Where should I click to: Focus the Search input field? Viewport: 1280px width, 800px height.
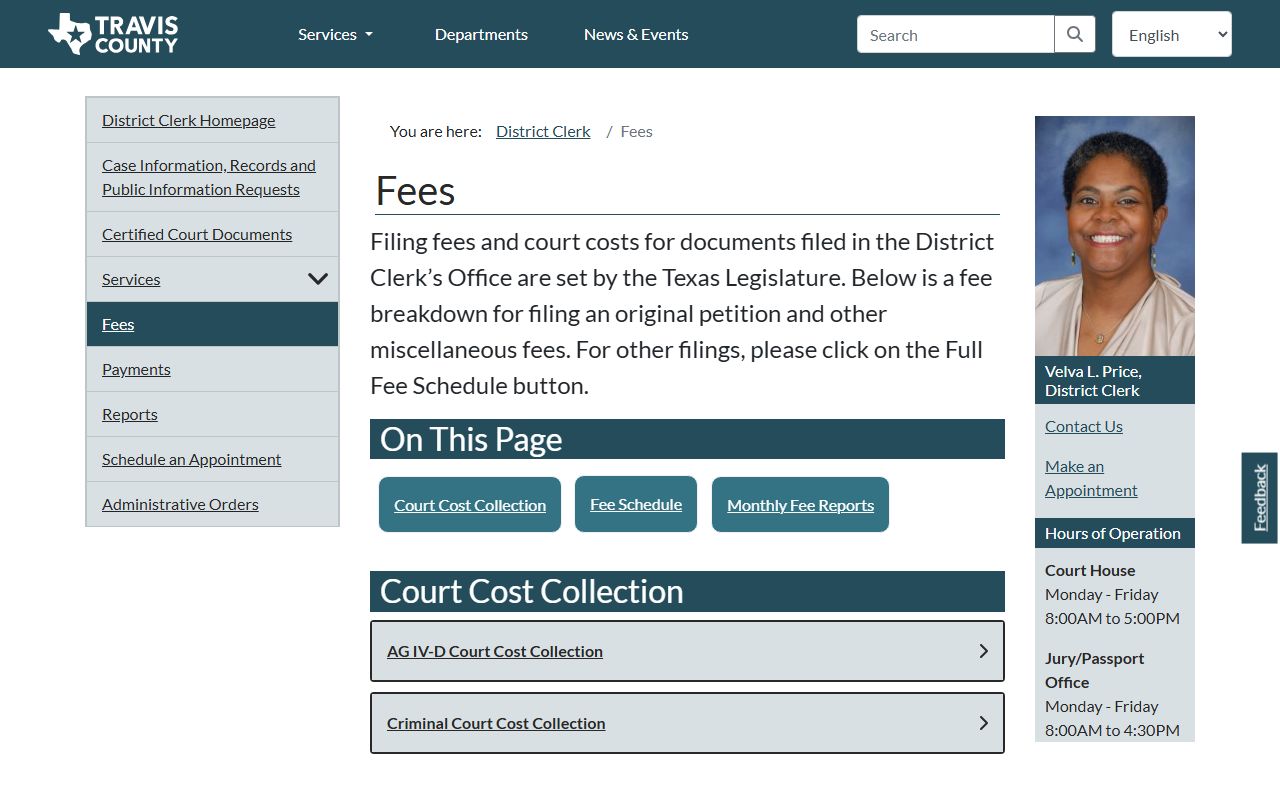click(956, 34)
